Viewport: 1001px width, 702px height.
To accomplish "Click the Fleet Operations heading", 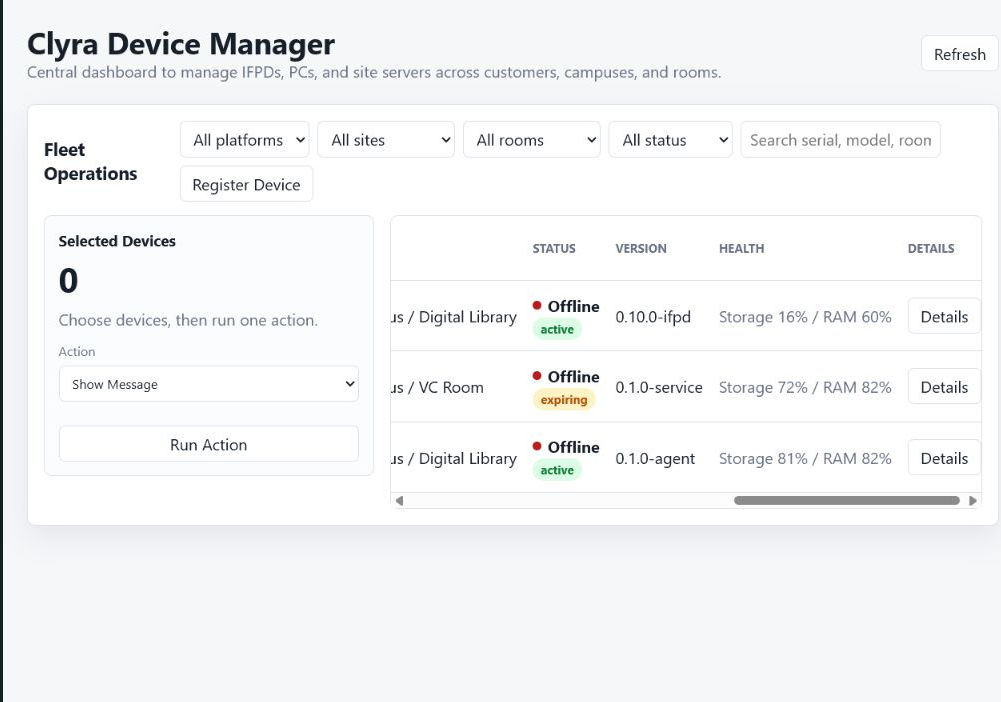I will 90,161.
